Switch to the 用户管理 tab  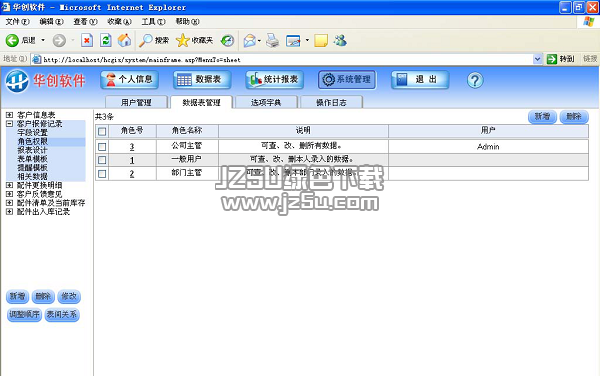pos(136,102)
